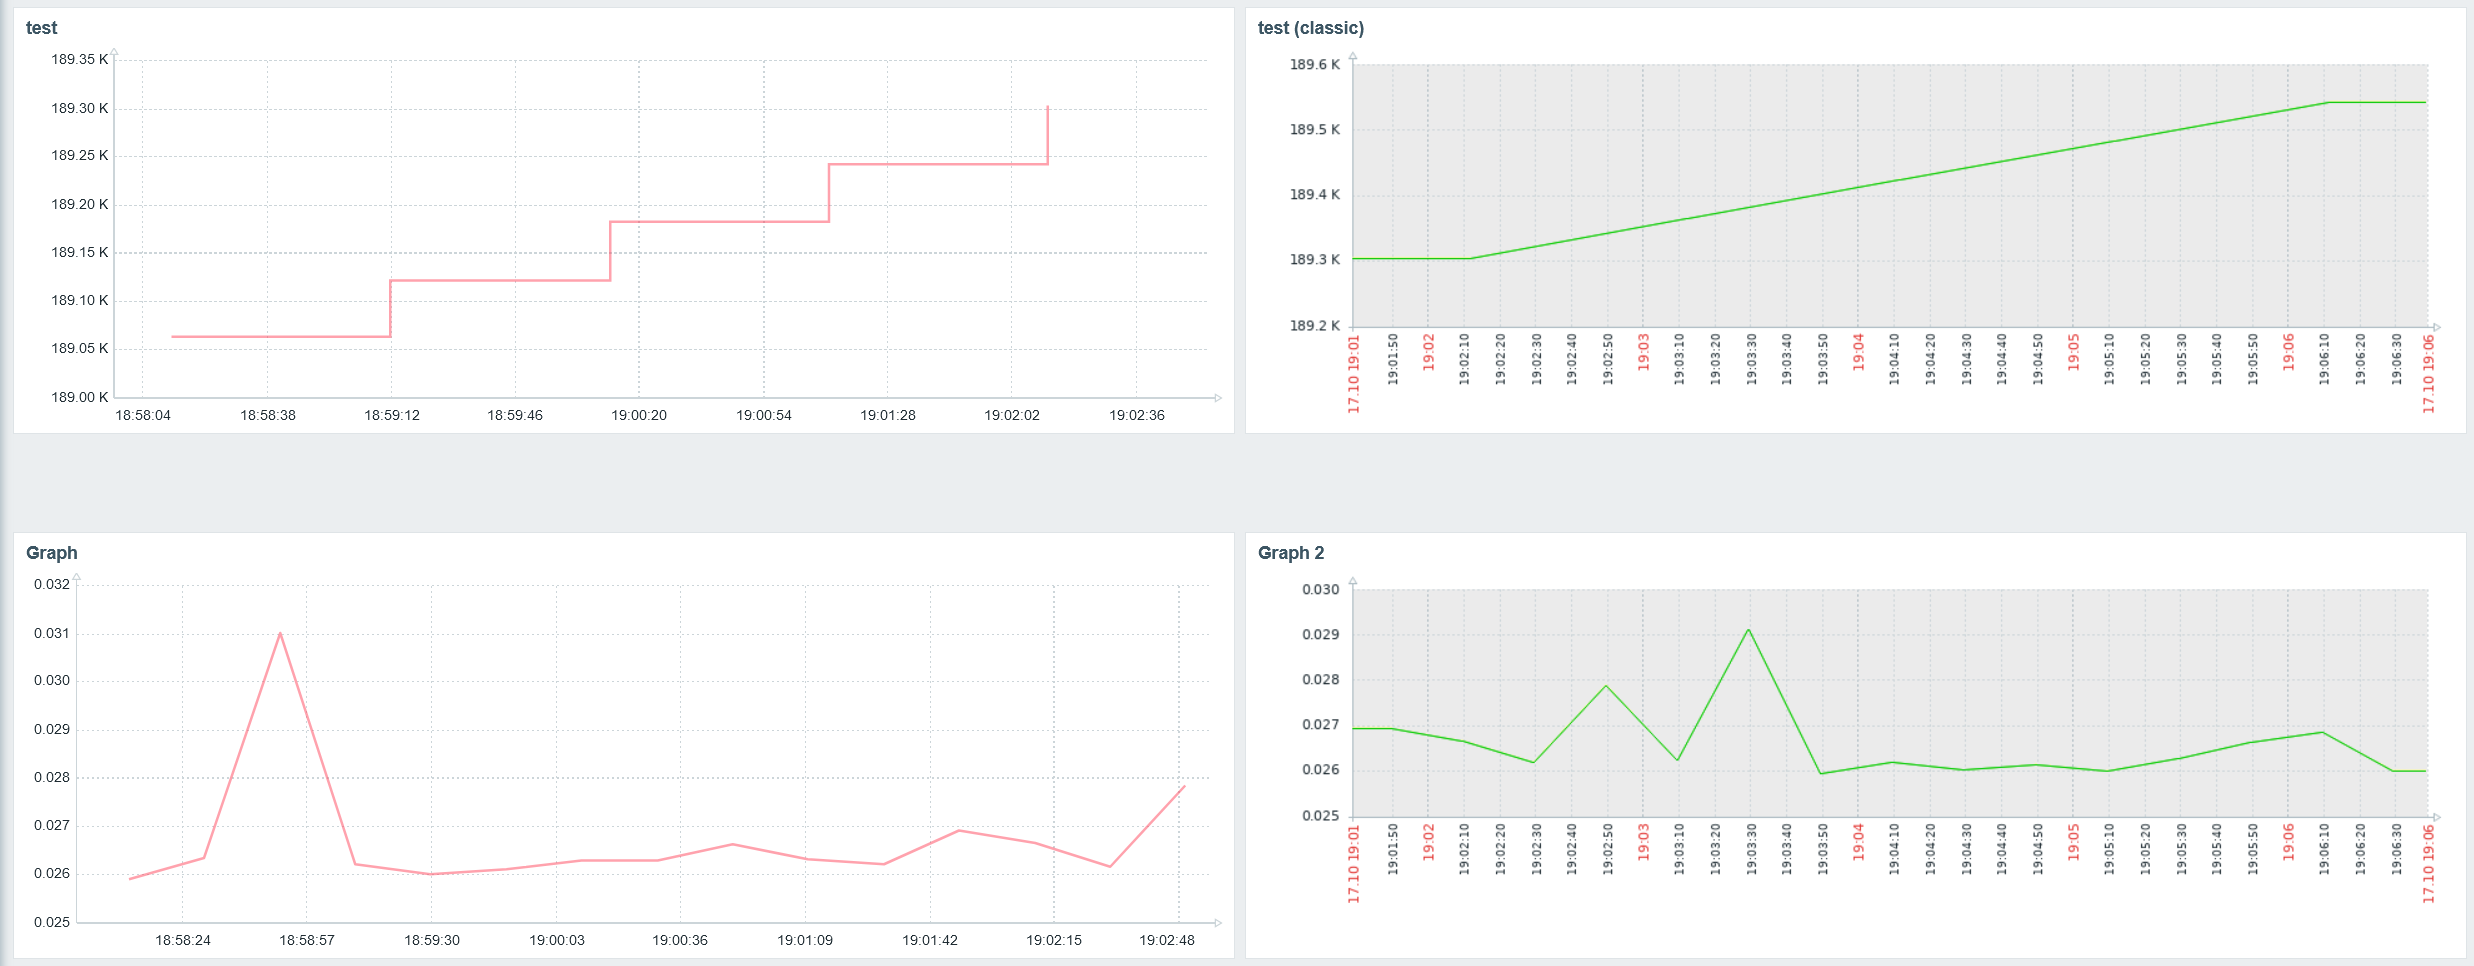The image size is (2474, 966).
Task: Click the 0.028 axis label in Graph 2
Action: pos(1321,680)
